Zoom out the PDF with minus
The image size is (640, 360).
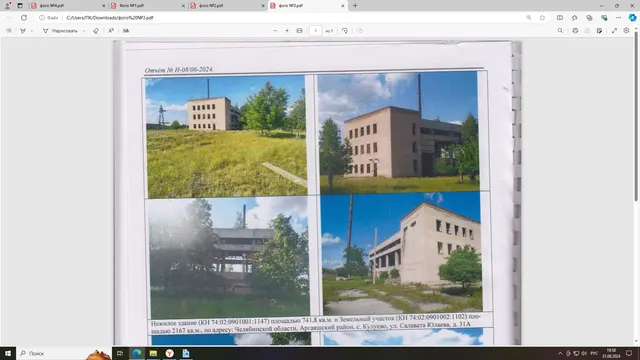275,31
